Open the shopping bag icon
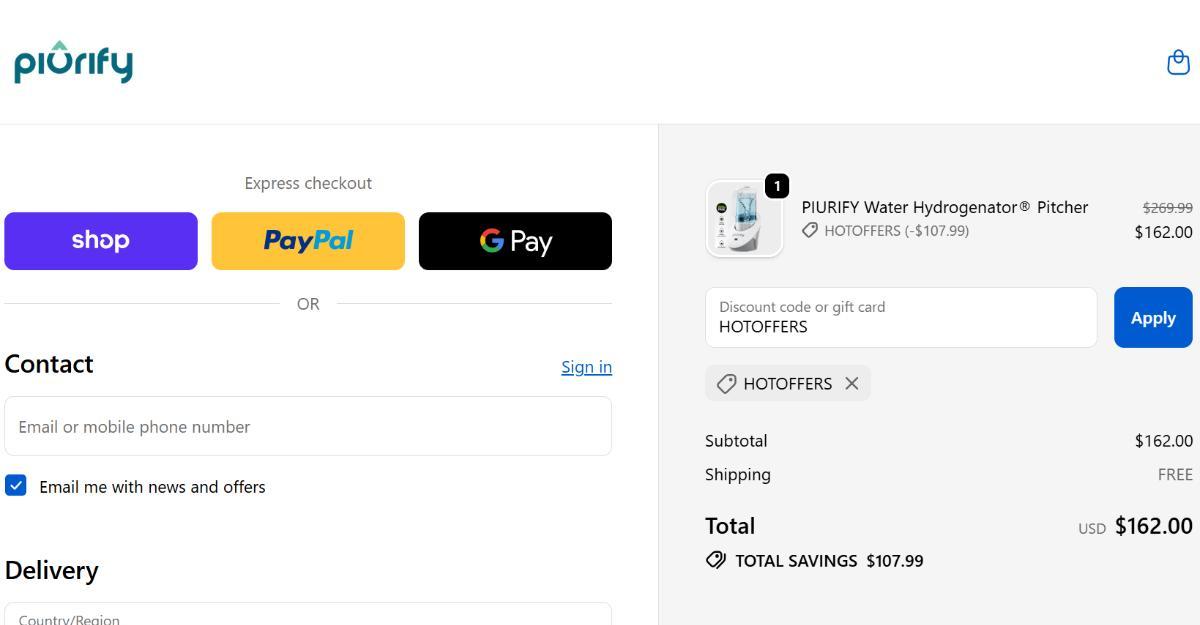1200x625 pixels. 1178,62
